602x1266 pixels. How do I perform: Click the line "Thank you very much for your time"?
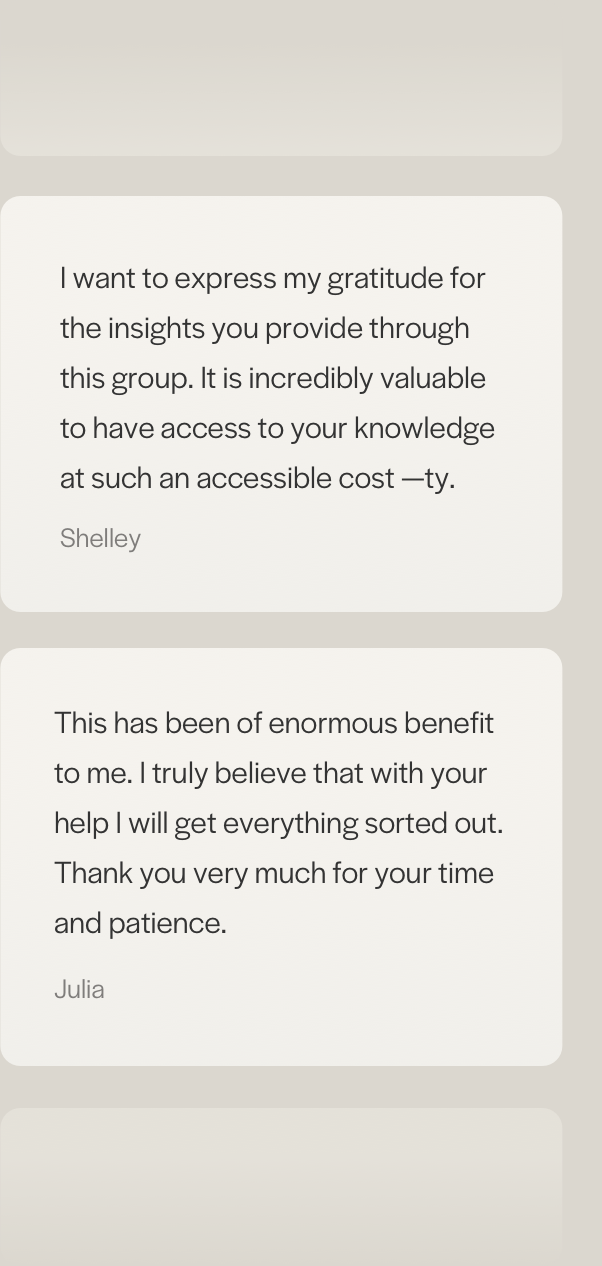[x=273, y=873]
